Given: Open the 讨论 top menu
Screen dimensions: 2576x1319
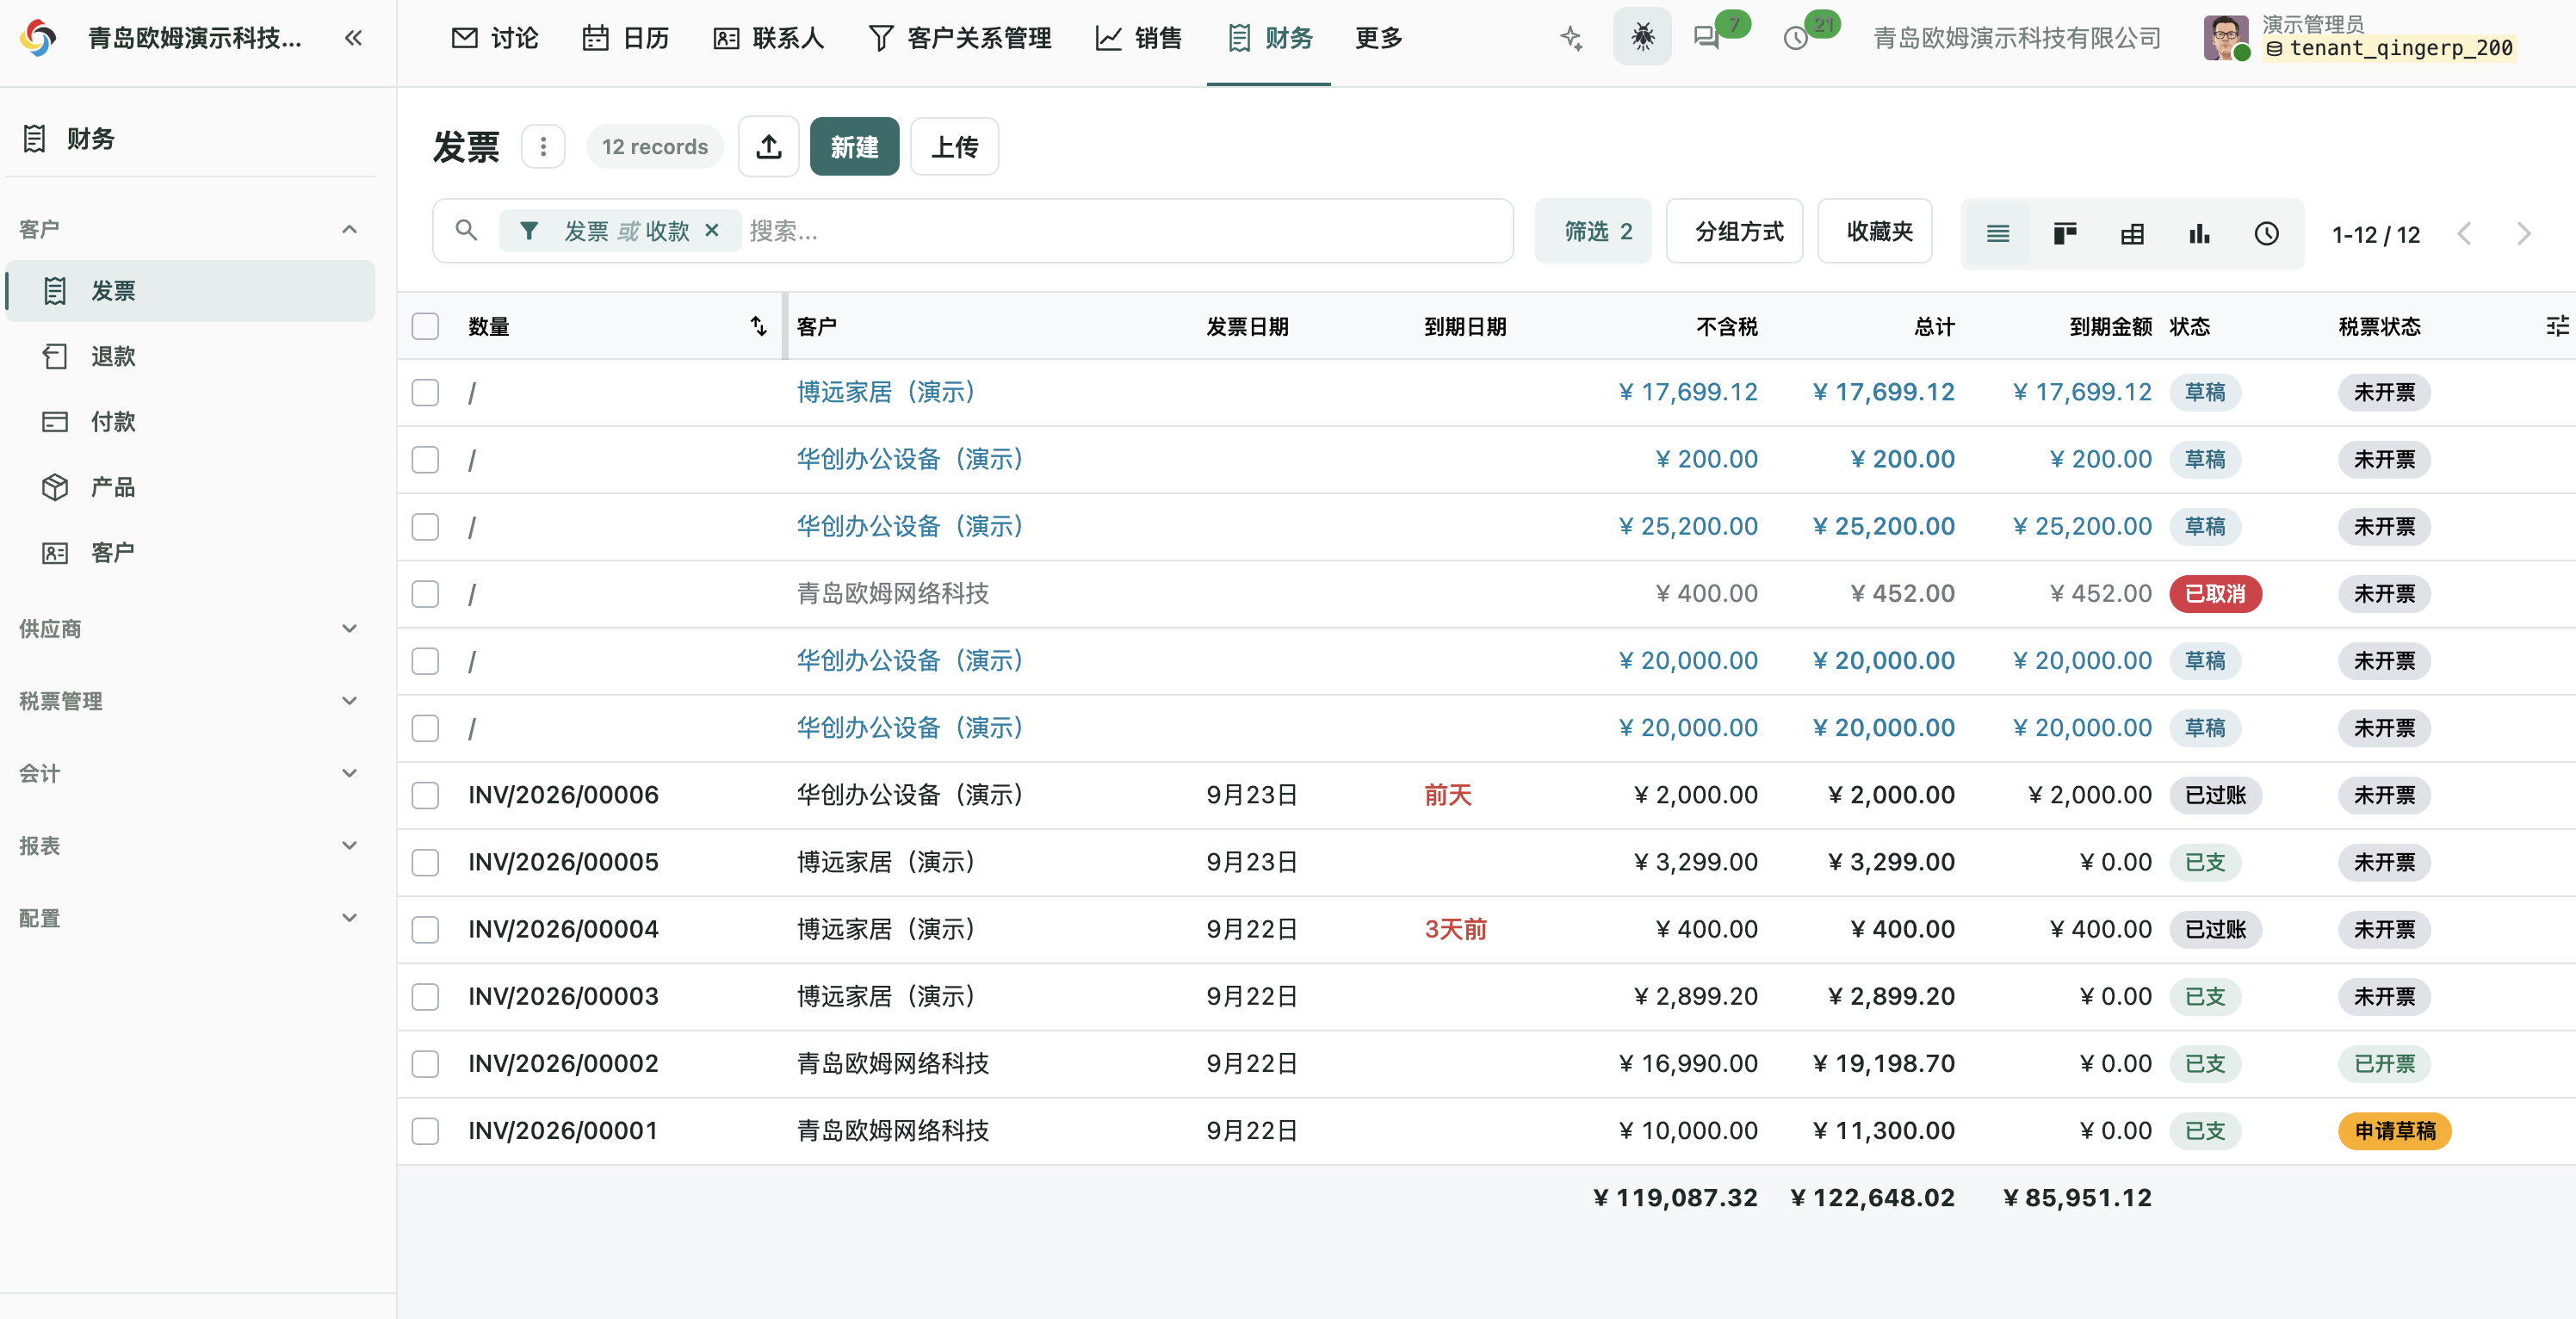Looking at the screenshot, I should (495, 38).
